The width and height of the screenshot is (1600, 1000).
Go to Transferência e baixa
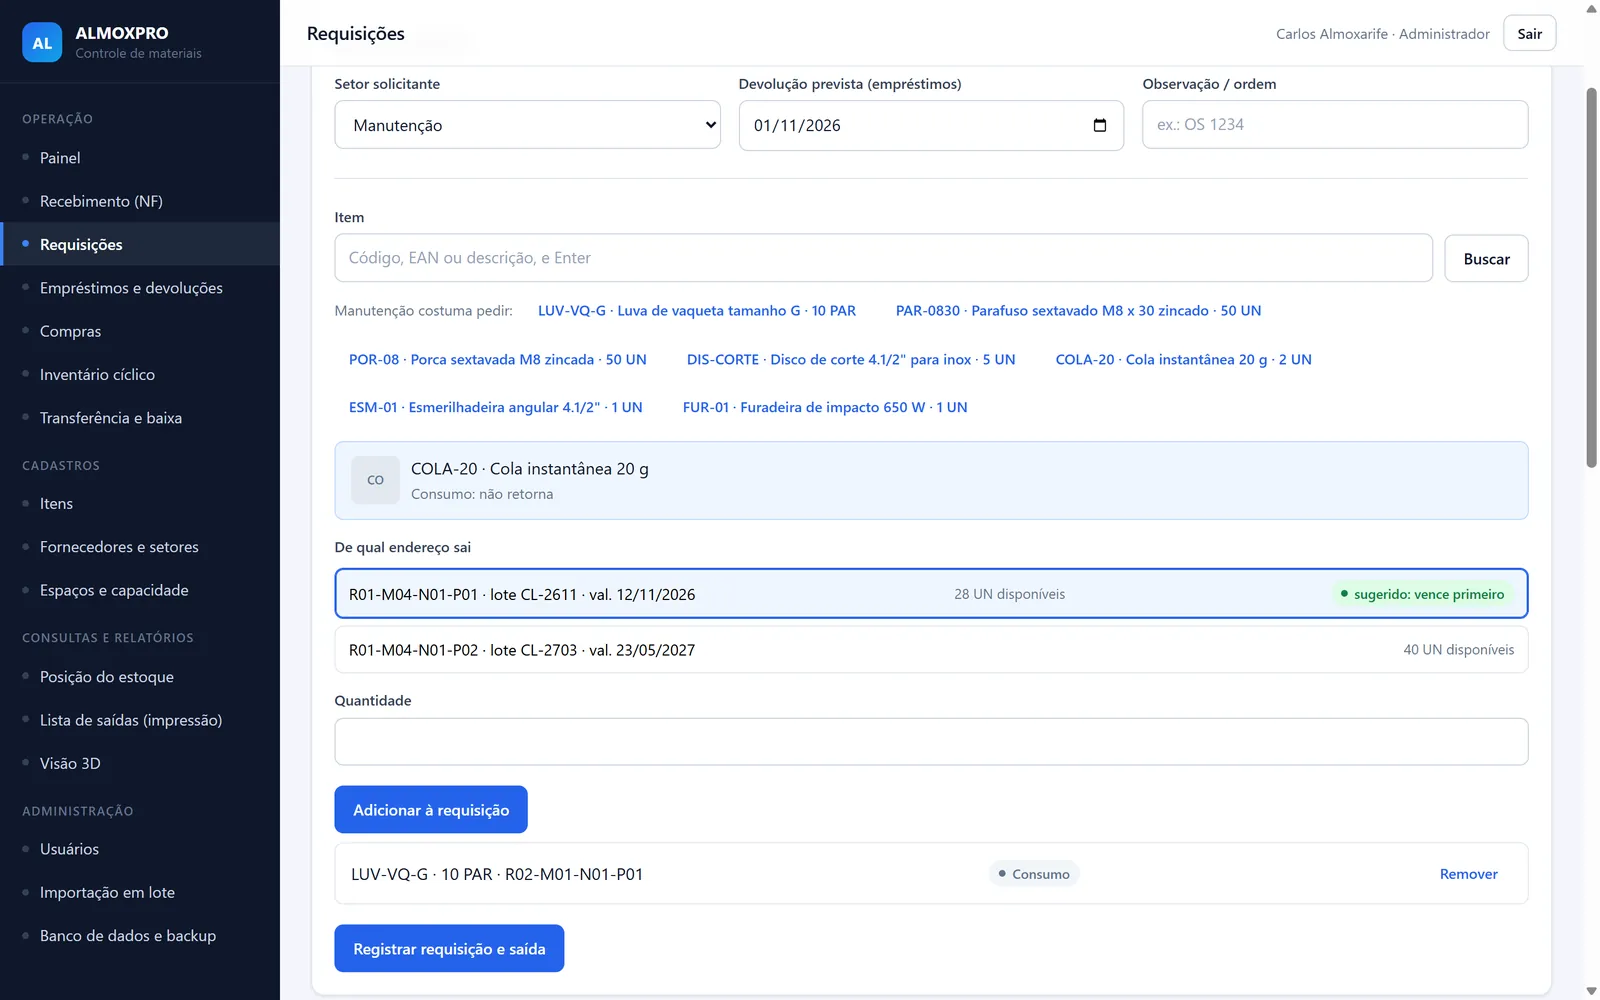(x=140, y=418)
